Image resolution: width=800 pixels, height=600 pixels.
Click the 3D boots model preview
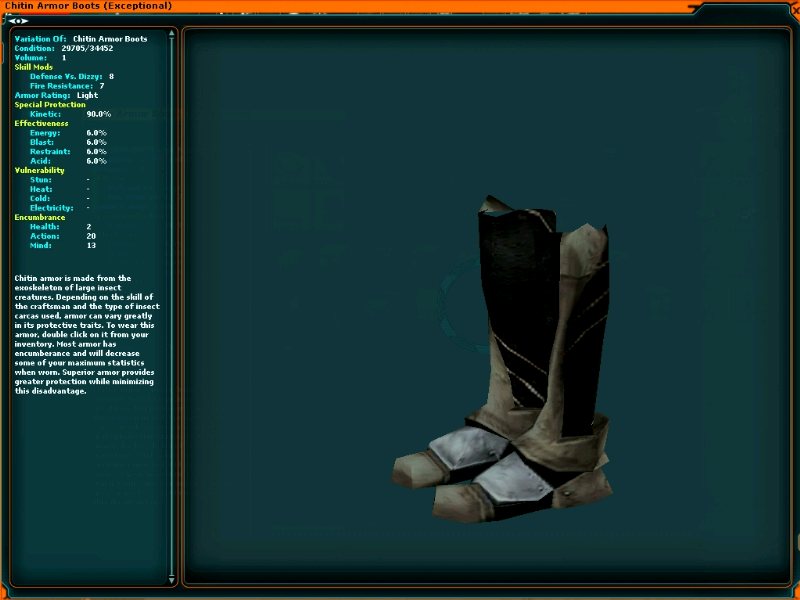[502, 359]
